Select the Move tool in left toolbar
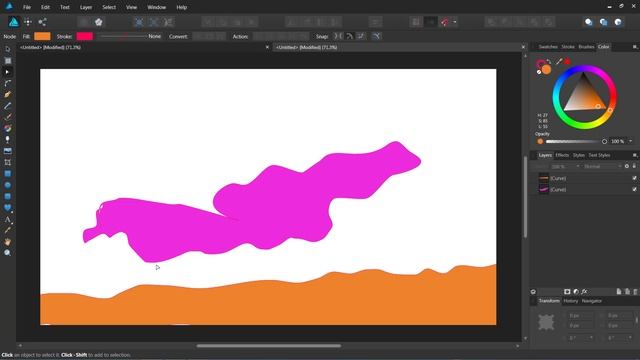This screenshot has height=360, width=640. (7, 49)
